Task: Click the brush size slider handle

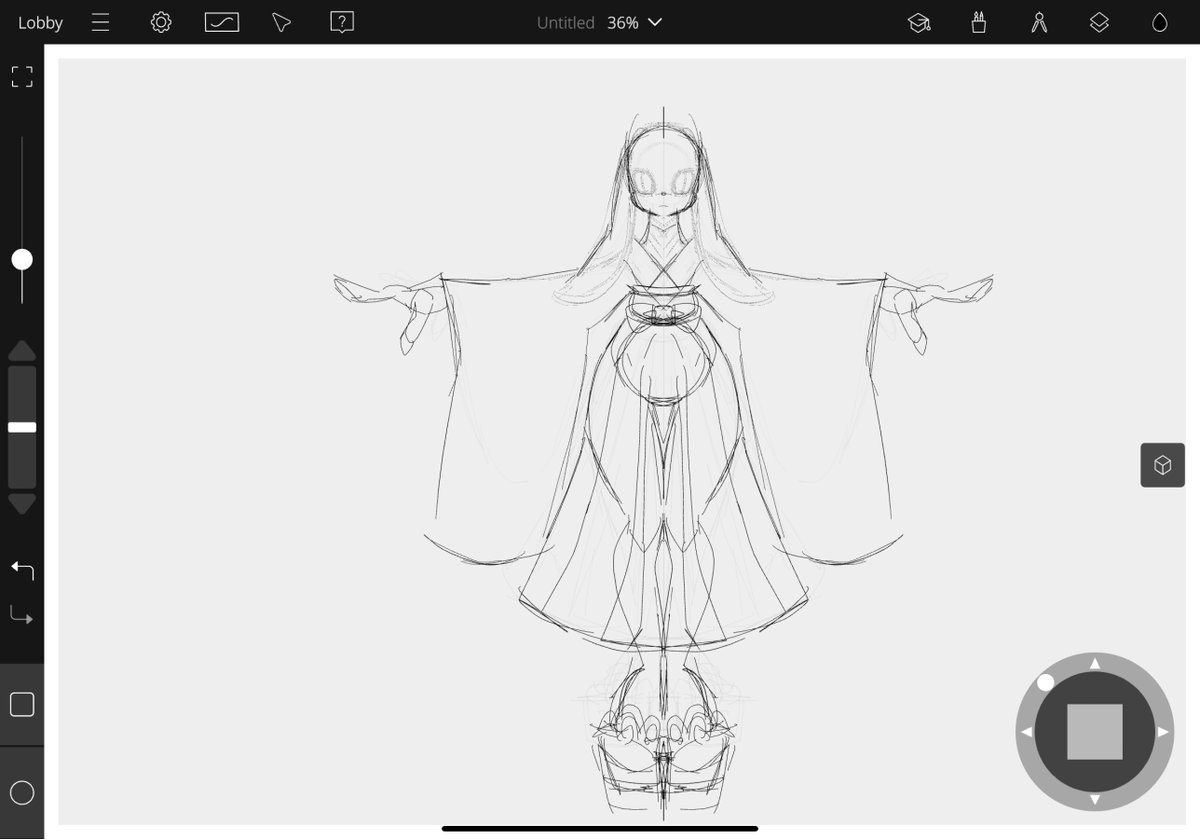Action: [22, 260]
